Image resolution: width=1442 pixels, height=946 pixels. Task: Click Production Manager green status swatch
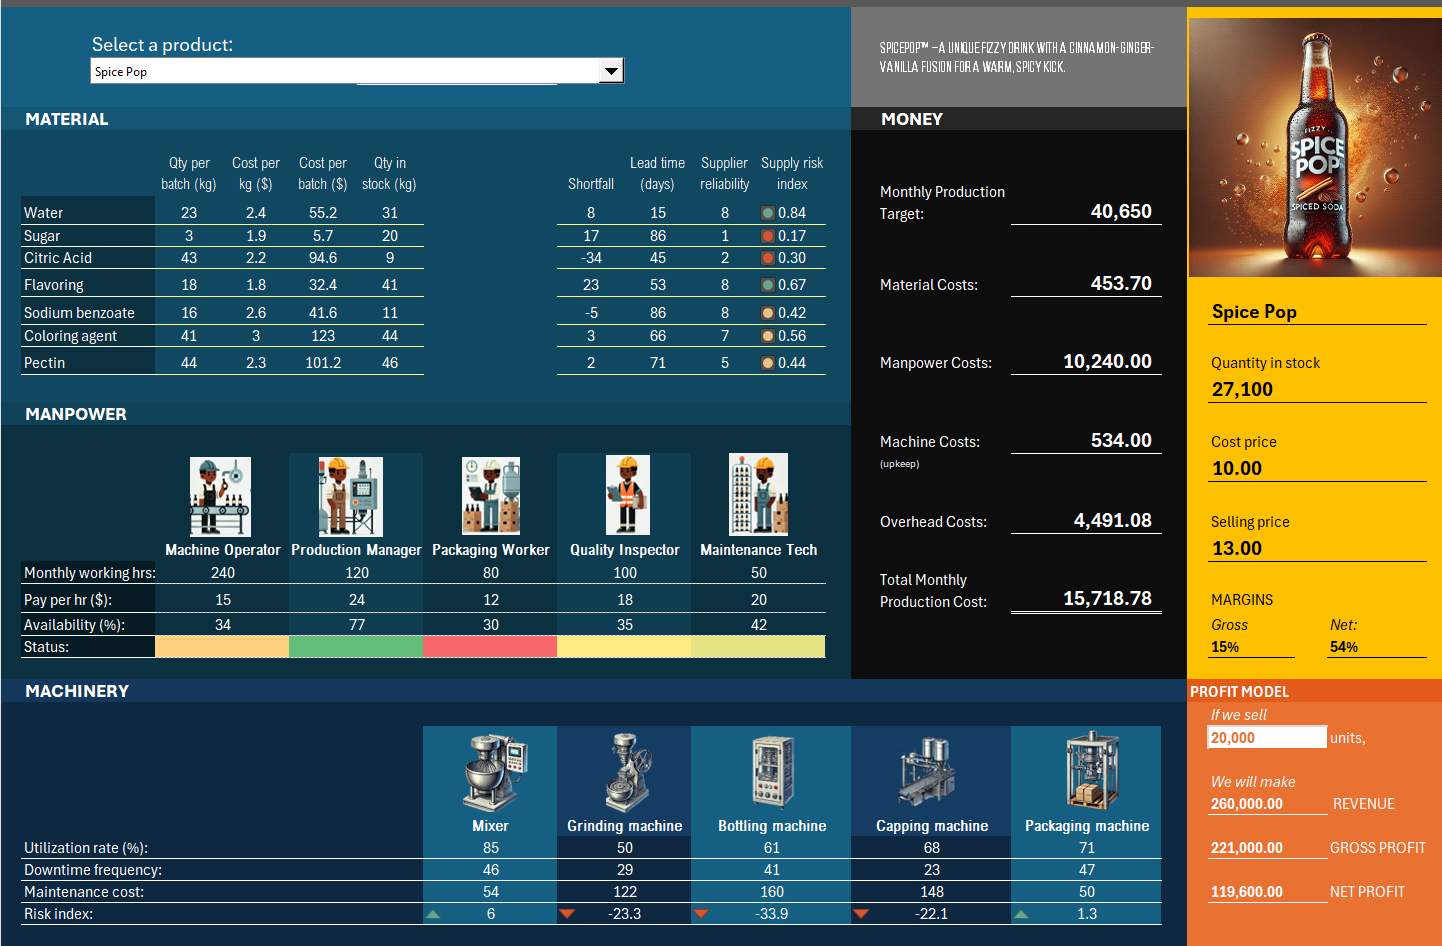356,647
